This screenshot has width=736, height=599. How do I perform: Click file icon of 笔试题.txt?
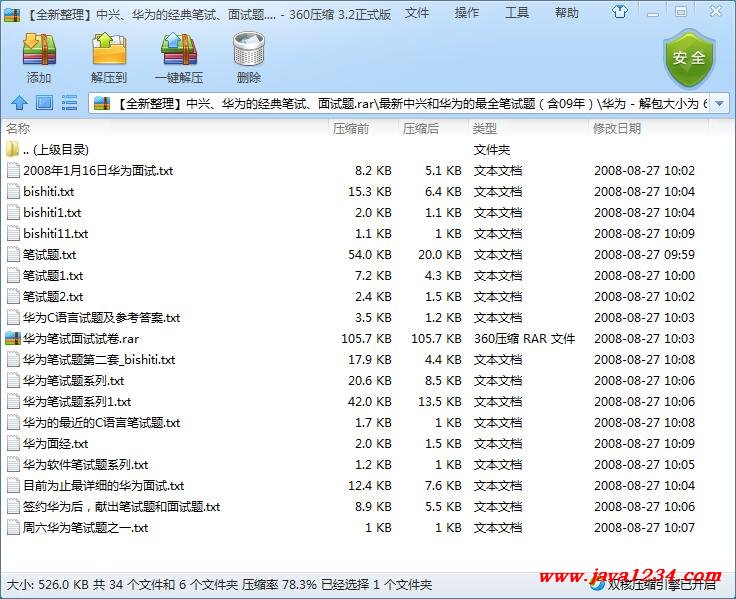coord(13,254)
